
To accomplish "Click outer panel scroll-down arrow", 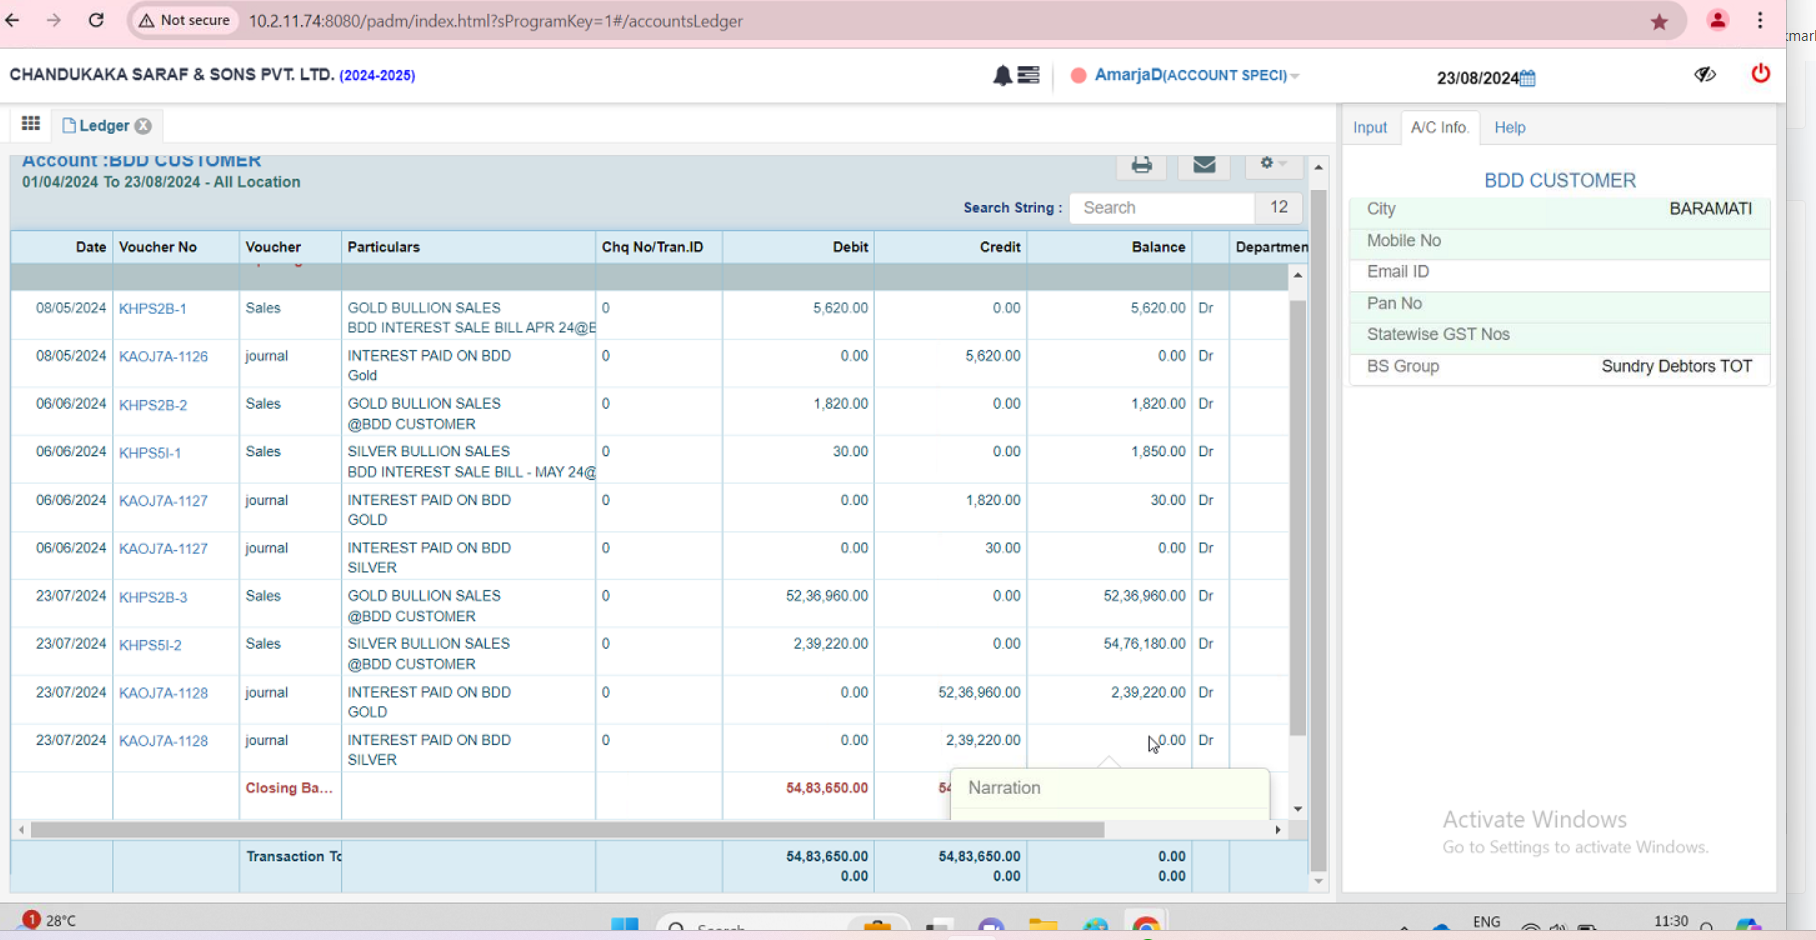I will click(x=1318, y=881).
